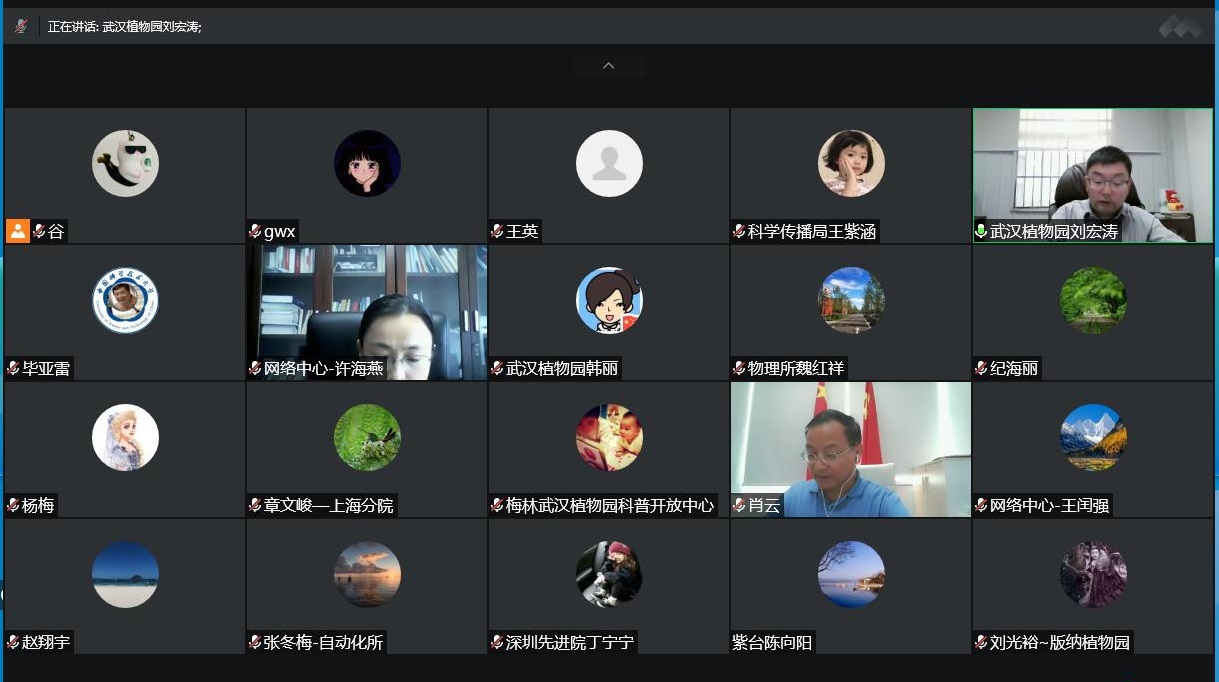Click the host badge icon beside 谷

click(x=18, y=231)
